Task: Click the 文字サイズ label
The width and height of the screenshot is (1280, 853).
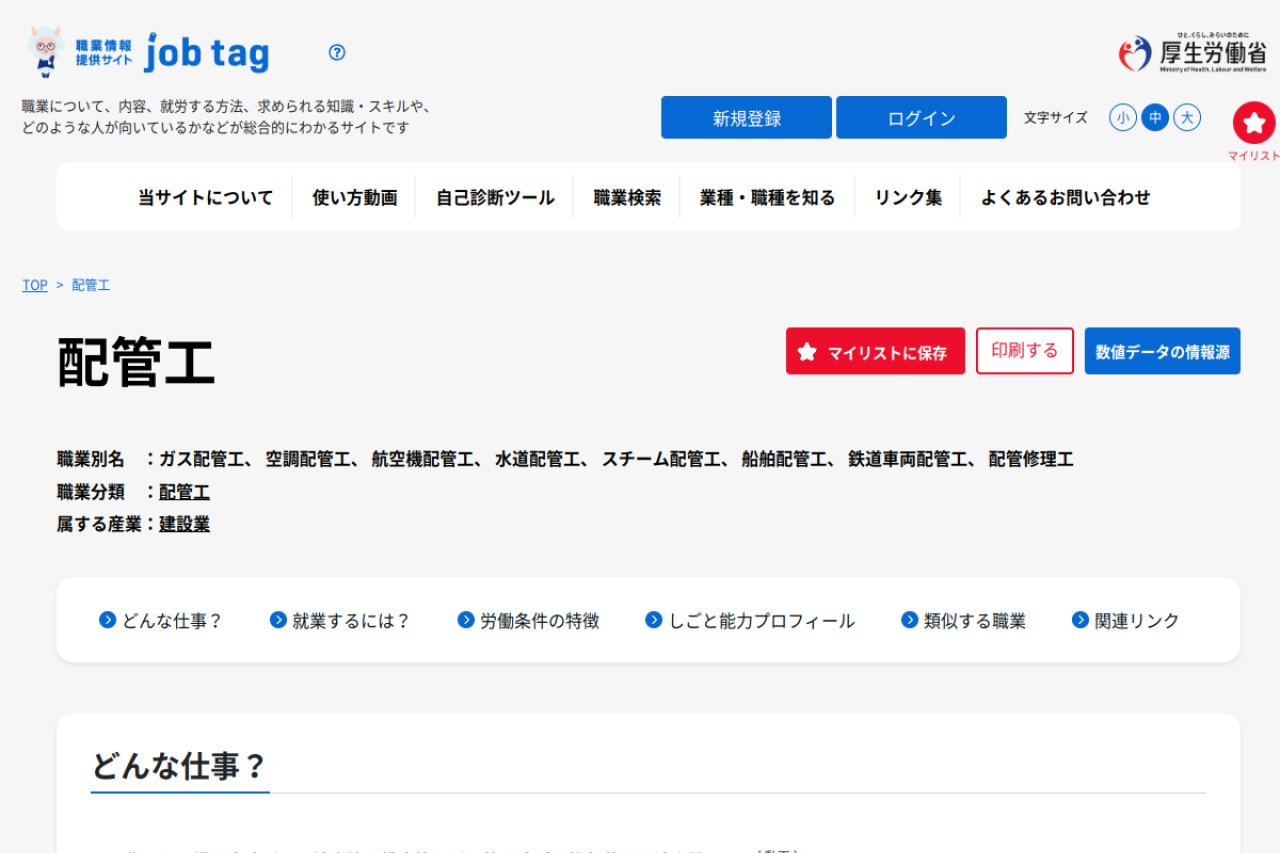Action: point(1055,118)
